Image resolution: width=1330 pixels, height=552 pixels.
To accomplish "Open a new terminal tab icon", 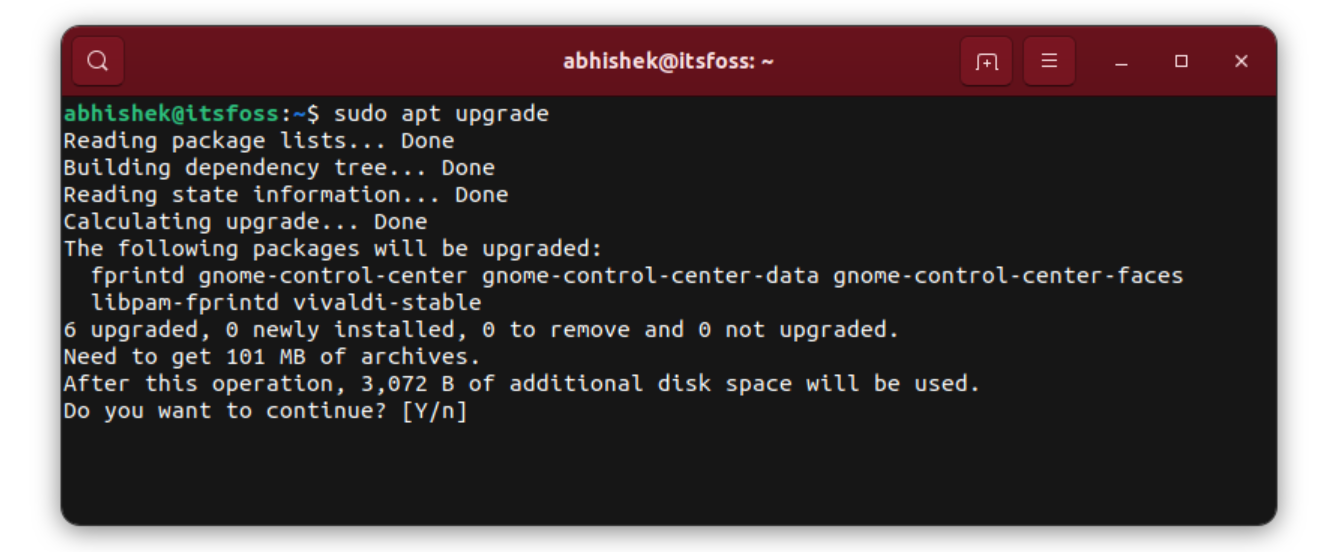I will coord(986,61).
